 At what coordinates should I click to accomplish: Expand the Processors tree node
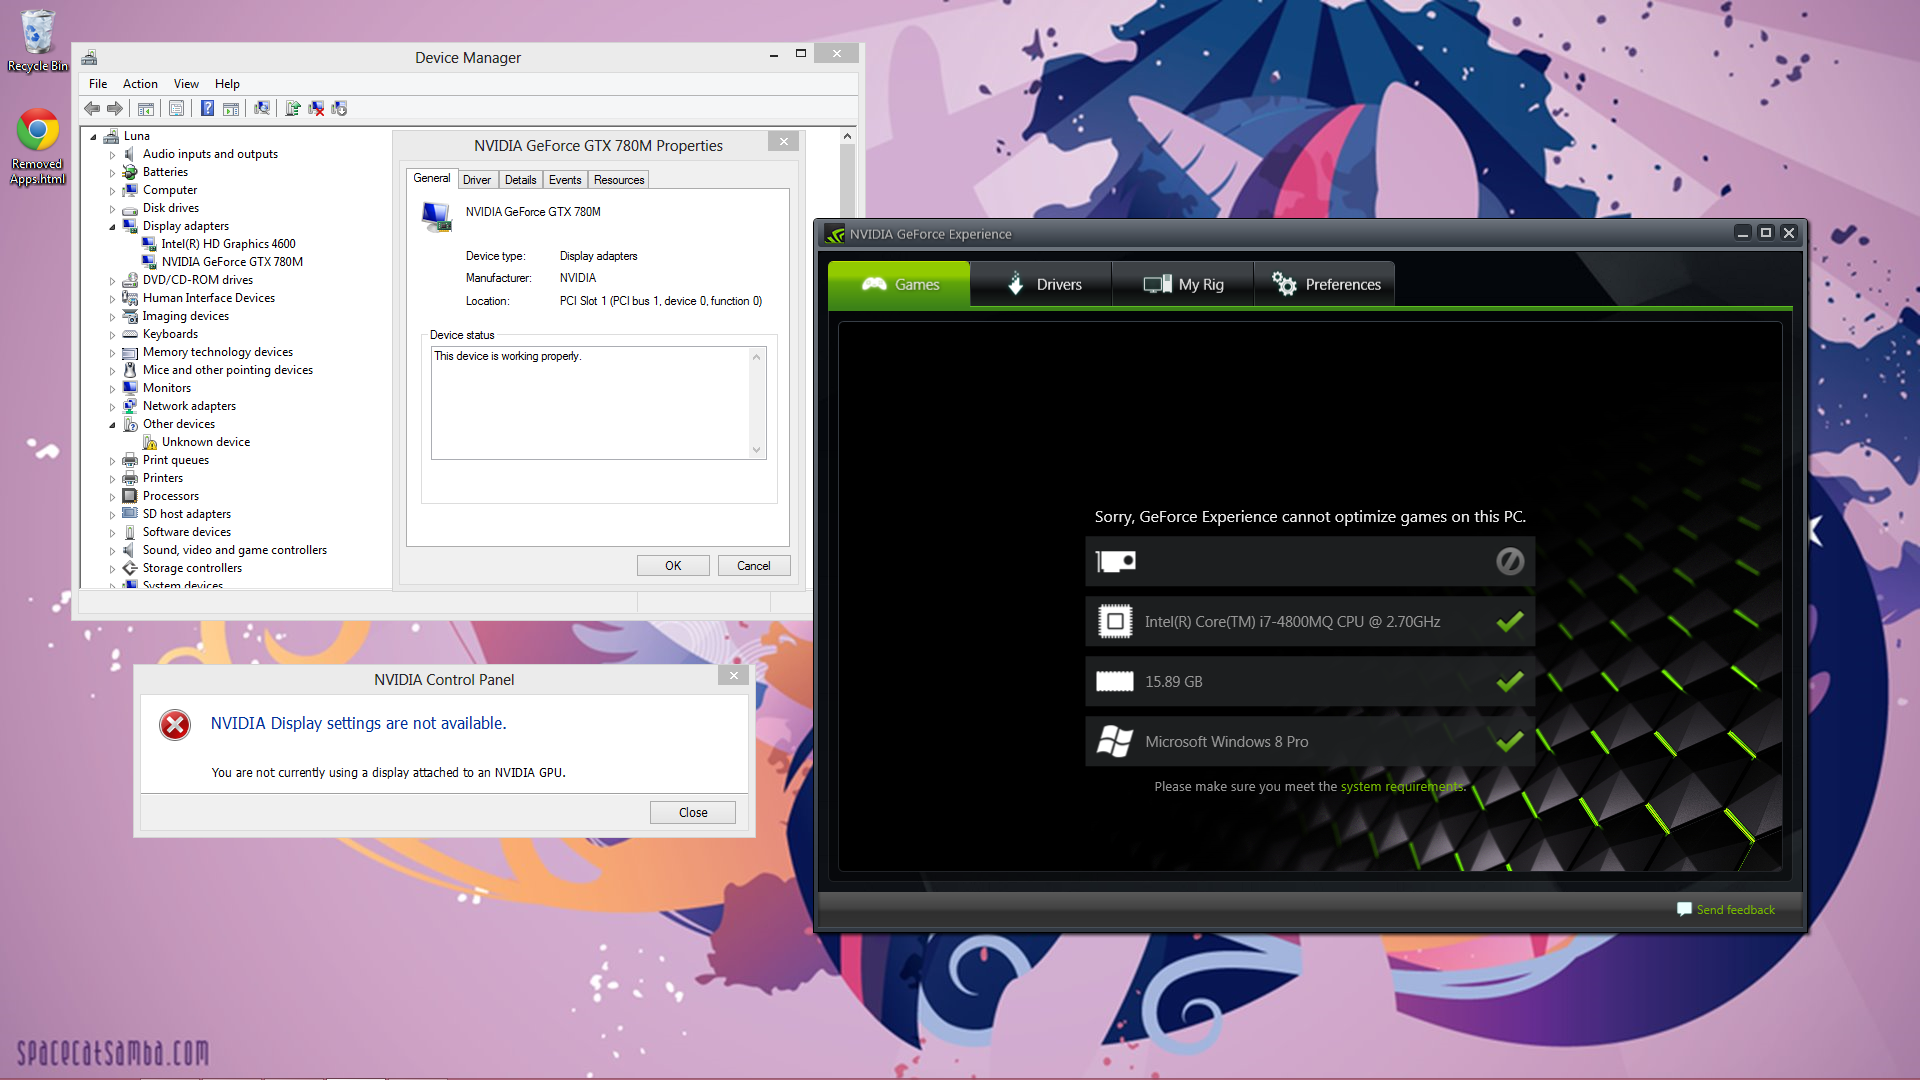point(112,497)
